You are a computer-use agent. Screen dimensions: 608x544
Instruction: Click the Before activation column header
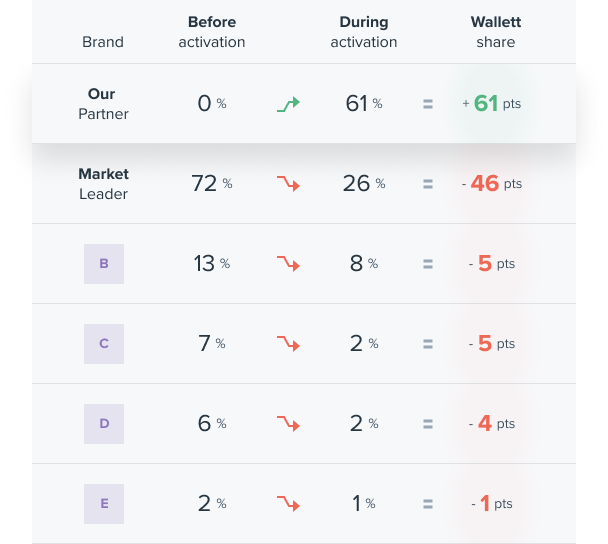212,32
